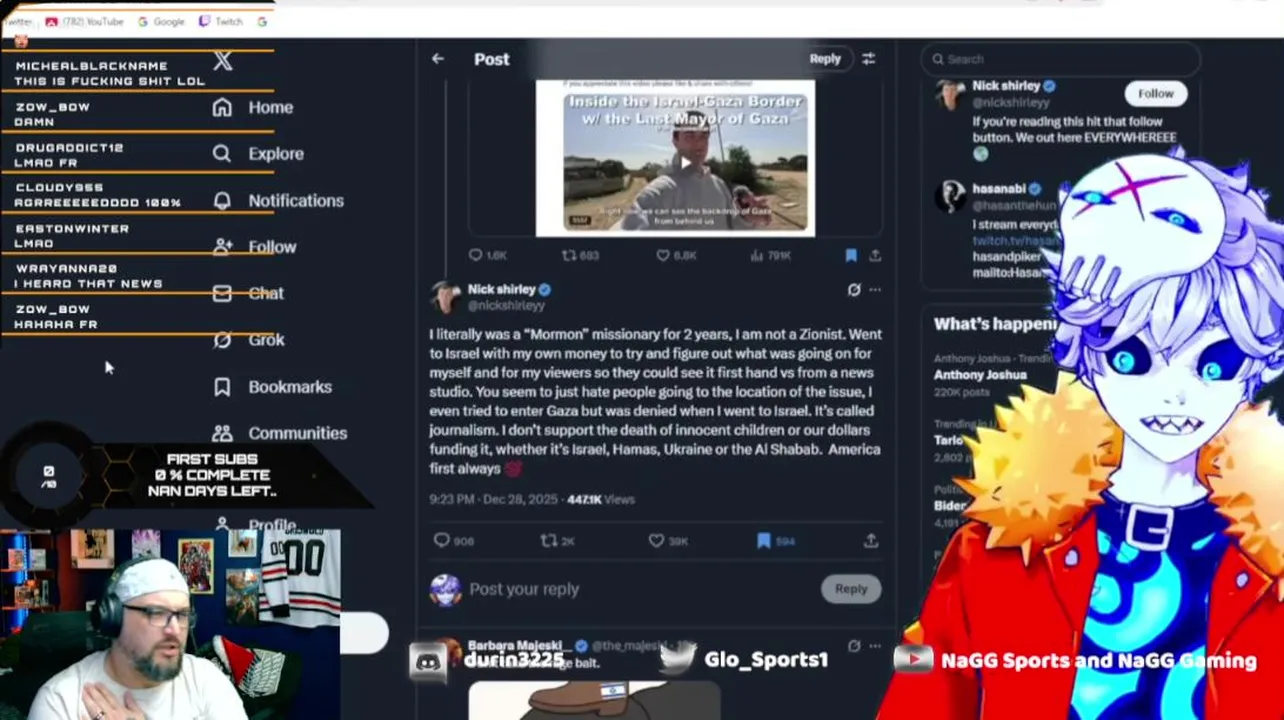The height and width of the screenshot is (720, 1284).
Task: Open hasanabi profile in right panel
Action: 998,188
